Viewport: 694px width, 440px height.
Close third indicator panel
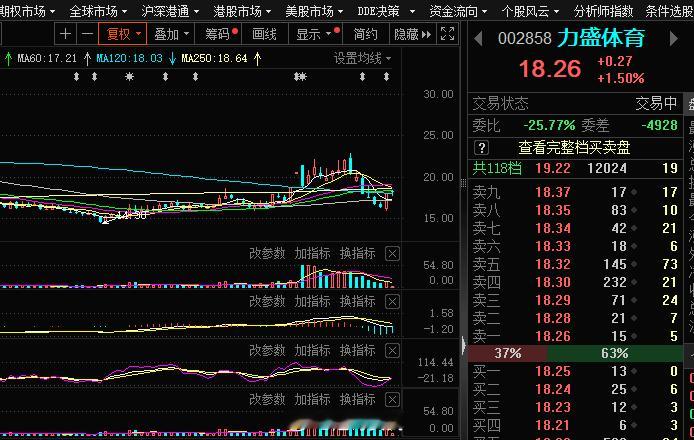pyautogui.click(x=392, y=351)
